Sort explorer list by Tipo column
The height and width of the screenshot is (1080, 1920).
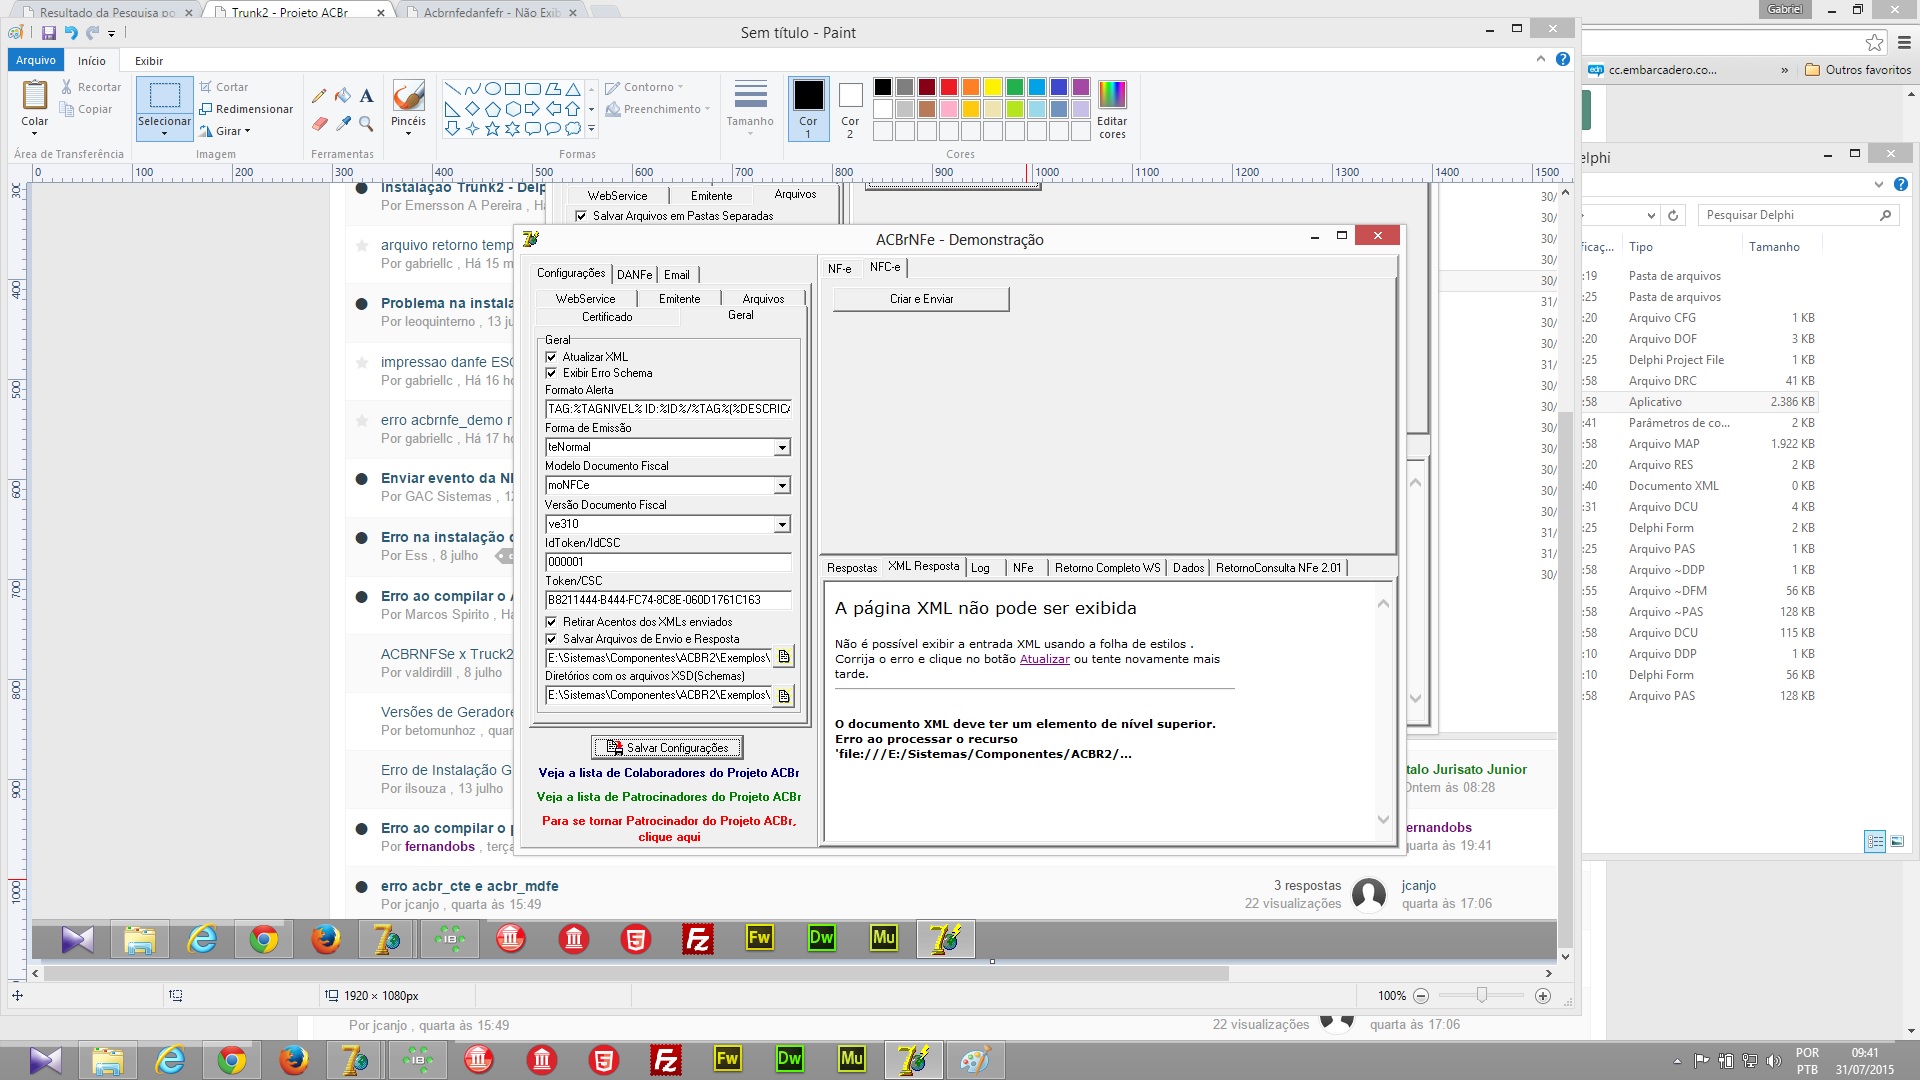pos(1640,247)
